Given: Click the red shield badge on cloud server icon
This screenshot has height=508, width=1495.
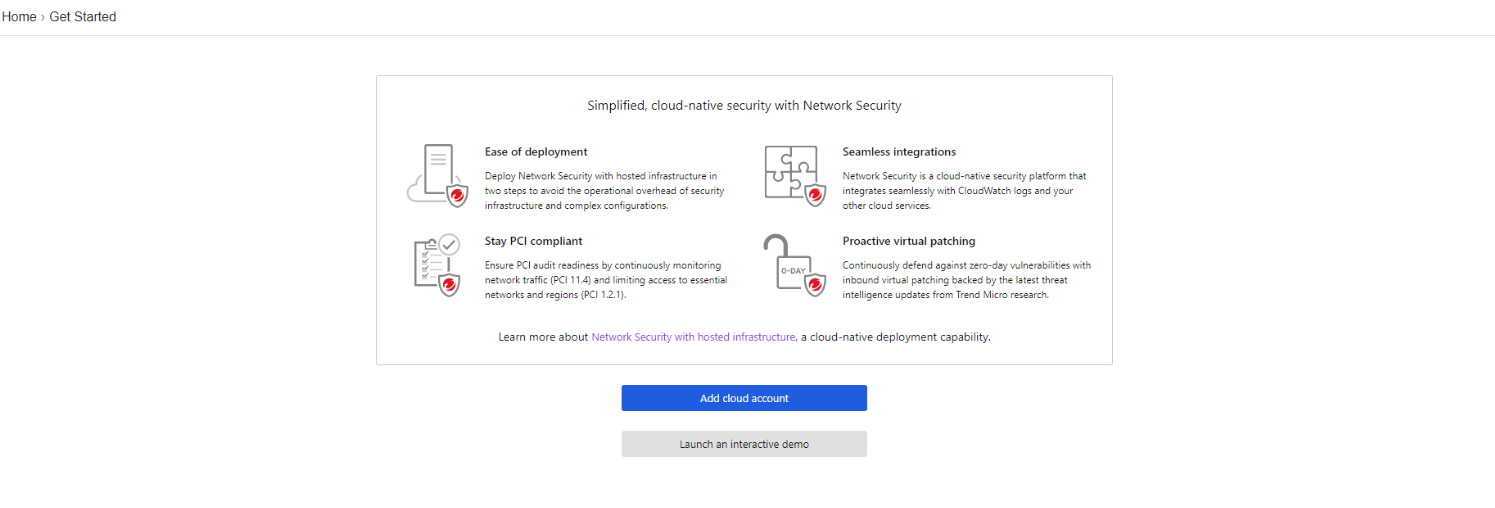Looking at the screenshot, I should click(x=458, y=194).
